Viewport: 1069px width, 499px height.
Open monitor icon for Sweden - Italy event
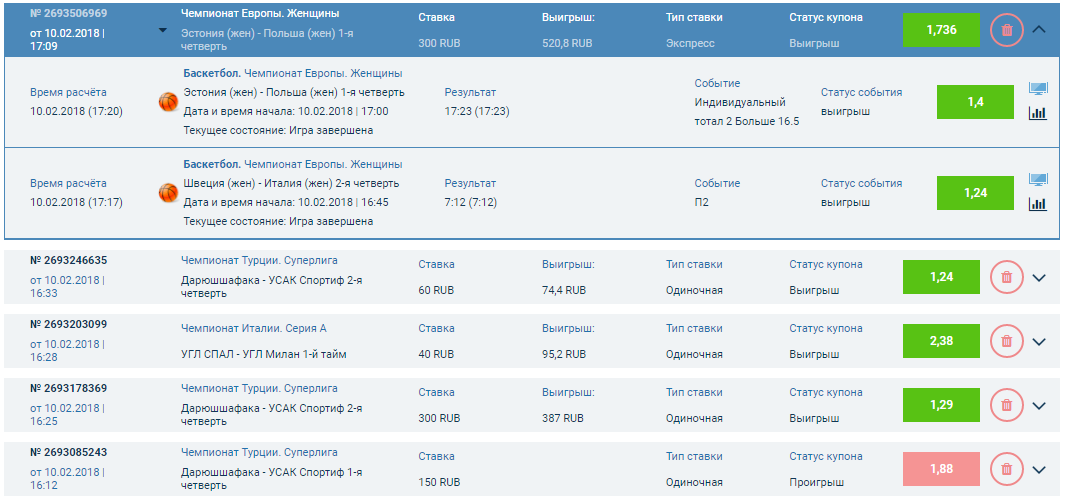tap(1038, 180)
